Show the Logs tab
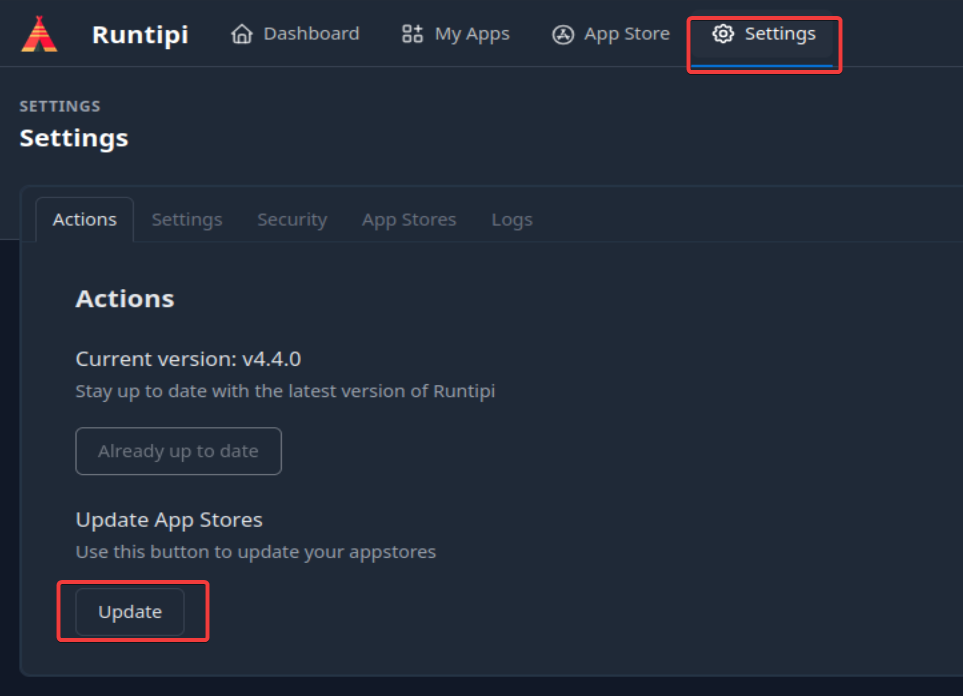This screenshot has height=696, width=963. point(512,219)
